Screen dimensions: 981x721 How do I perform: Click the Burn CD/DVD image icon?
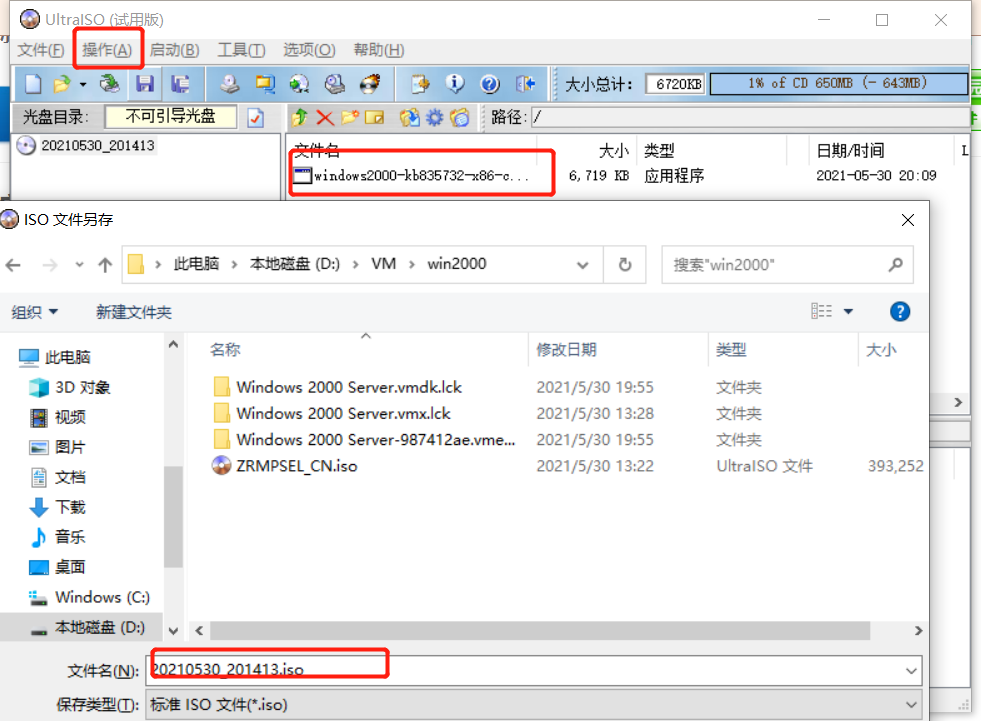(x=370, y=83)
